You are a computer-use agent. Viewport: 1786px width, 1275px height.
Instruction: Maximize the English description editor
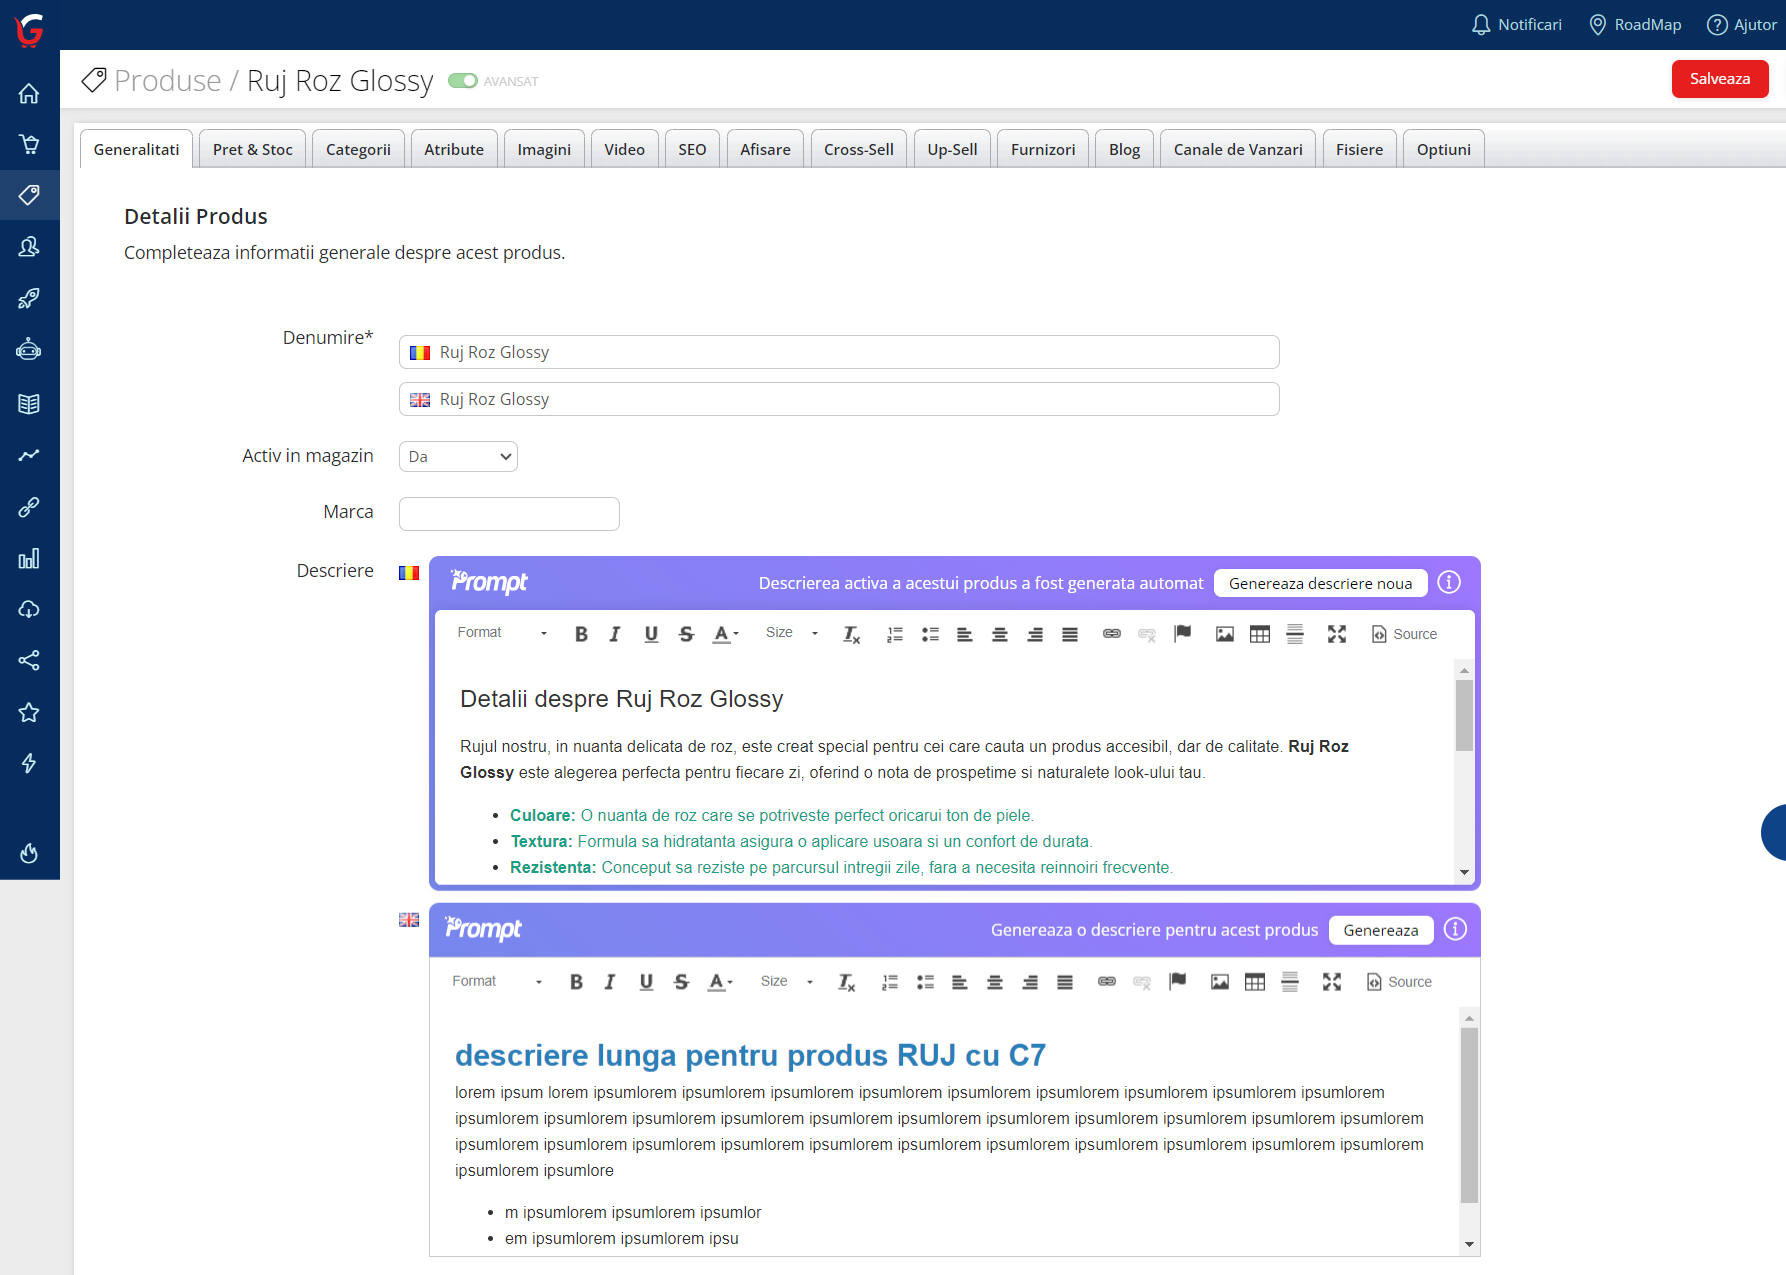tap(1331, 982)
